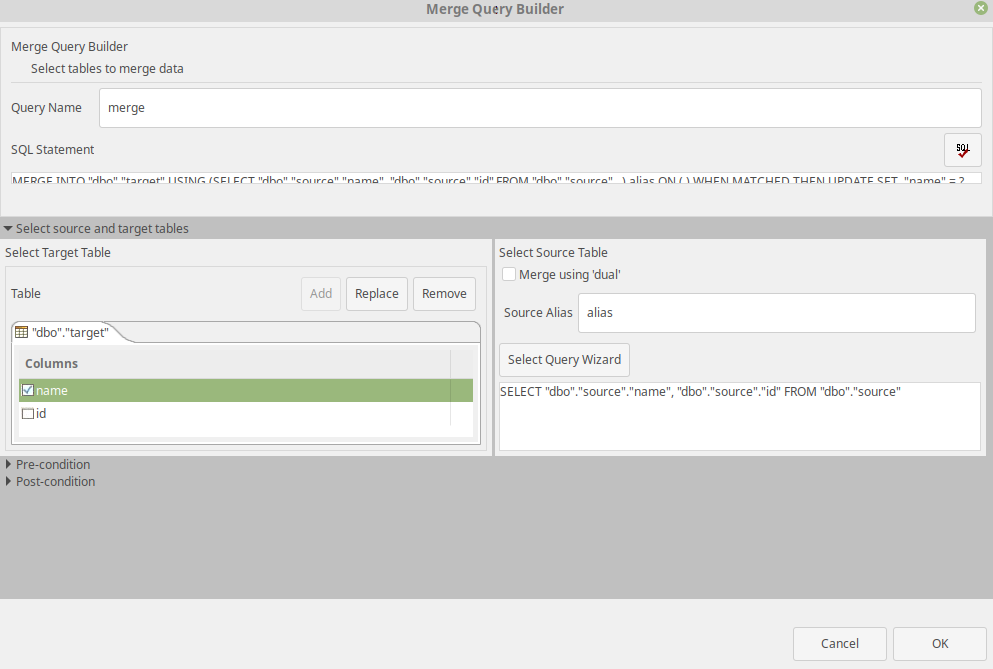The height and width of the screenshot is (669, 993).
Task: Enable Merge using 'dual' checkbox
Action: tap(509, 274)
